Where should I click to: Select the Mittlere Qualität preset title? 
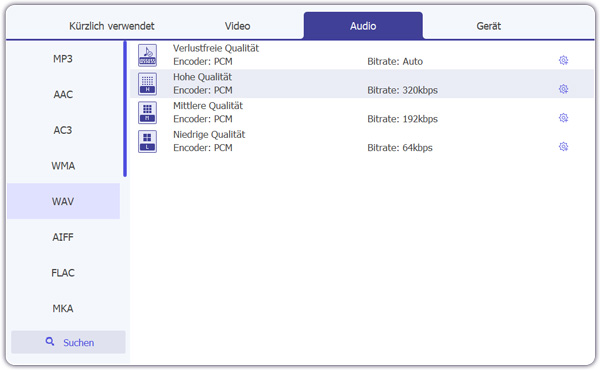(x=208, y=106)
